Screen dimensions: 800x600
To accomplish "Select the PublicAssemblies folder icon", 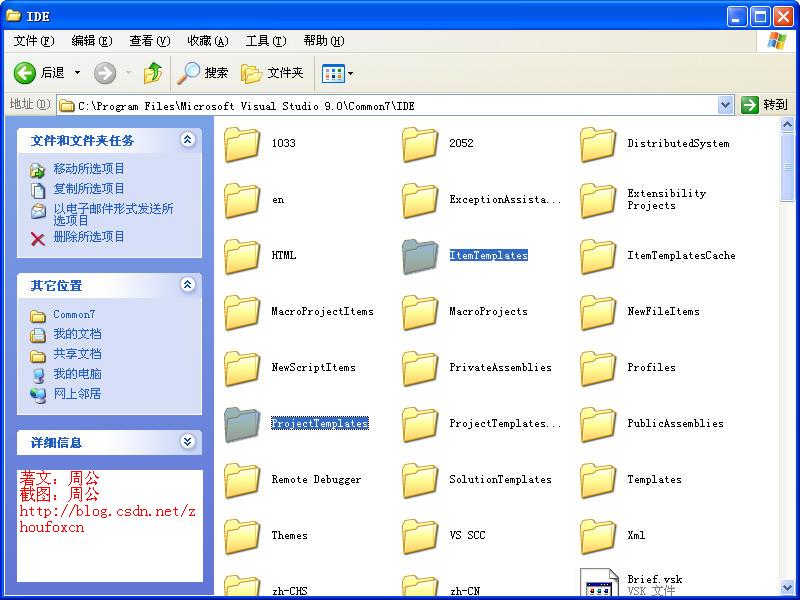I will coord(598,424).
